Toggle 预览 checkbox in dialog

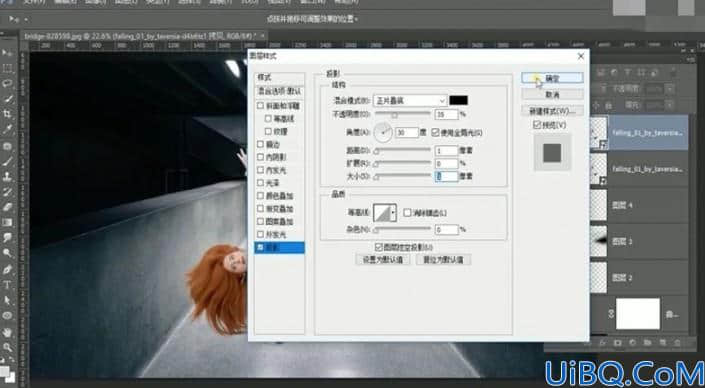click(x=537, y=125)
